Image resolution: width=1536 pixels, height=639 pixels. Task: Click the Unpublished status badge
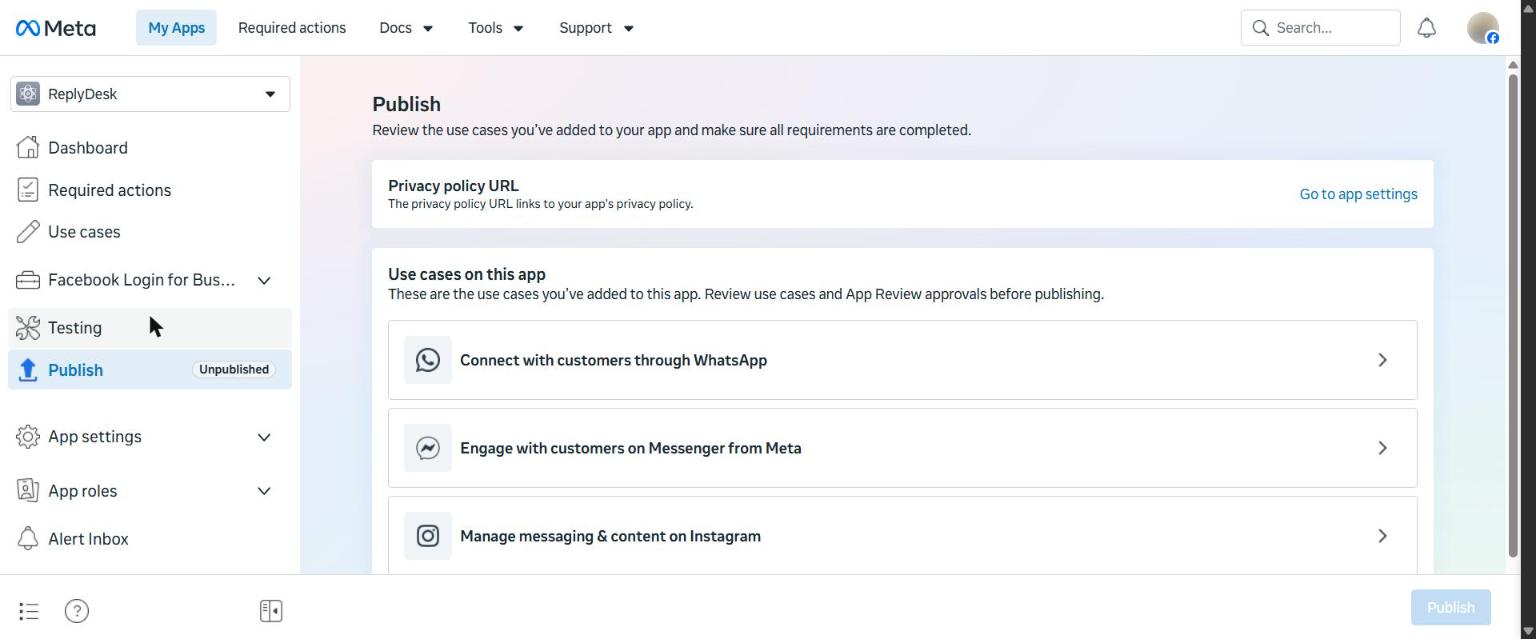[234, 369]
